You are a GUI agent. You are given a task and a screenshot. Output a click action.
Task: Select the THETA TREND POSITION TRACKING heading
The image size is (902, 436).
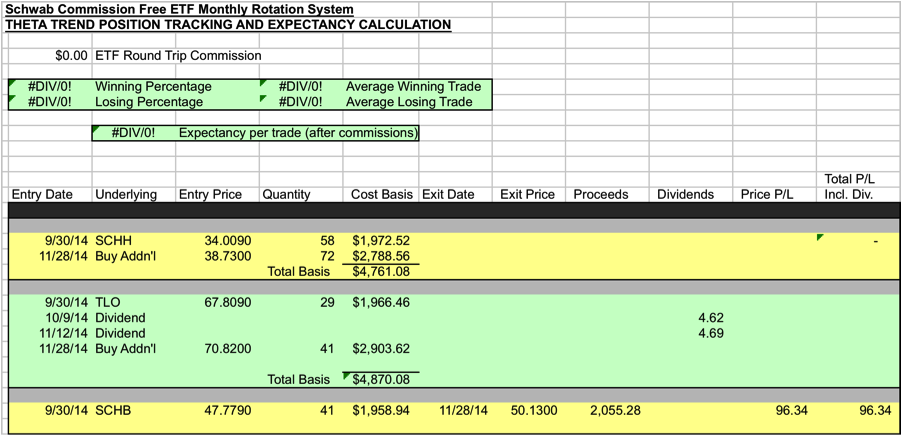click(228, 25)
